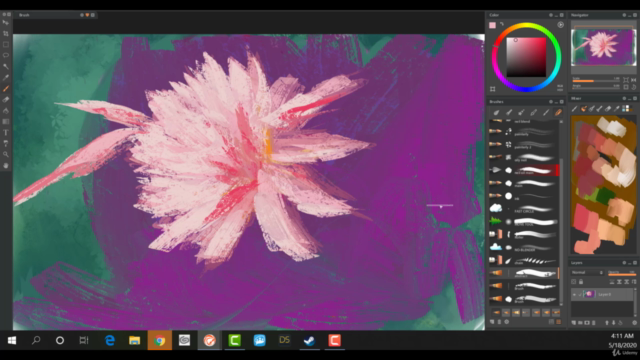
Task: Click reset rotation icon in Navigator
Action: click(x=633, y=87)
